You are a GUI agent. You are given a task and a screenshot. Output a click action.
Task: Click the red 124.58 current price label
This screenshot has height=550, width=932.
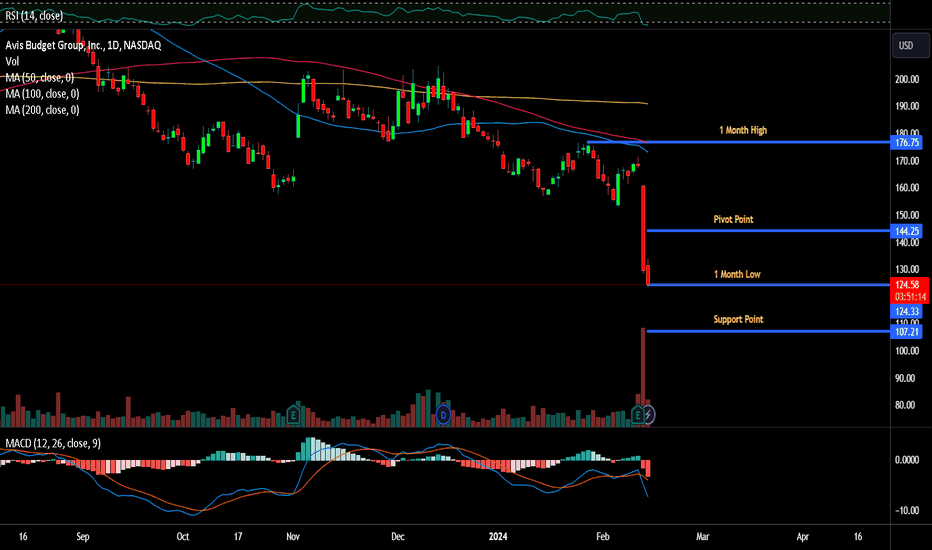click(908, 285)
